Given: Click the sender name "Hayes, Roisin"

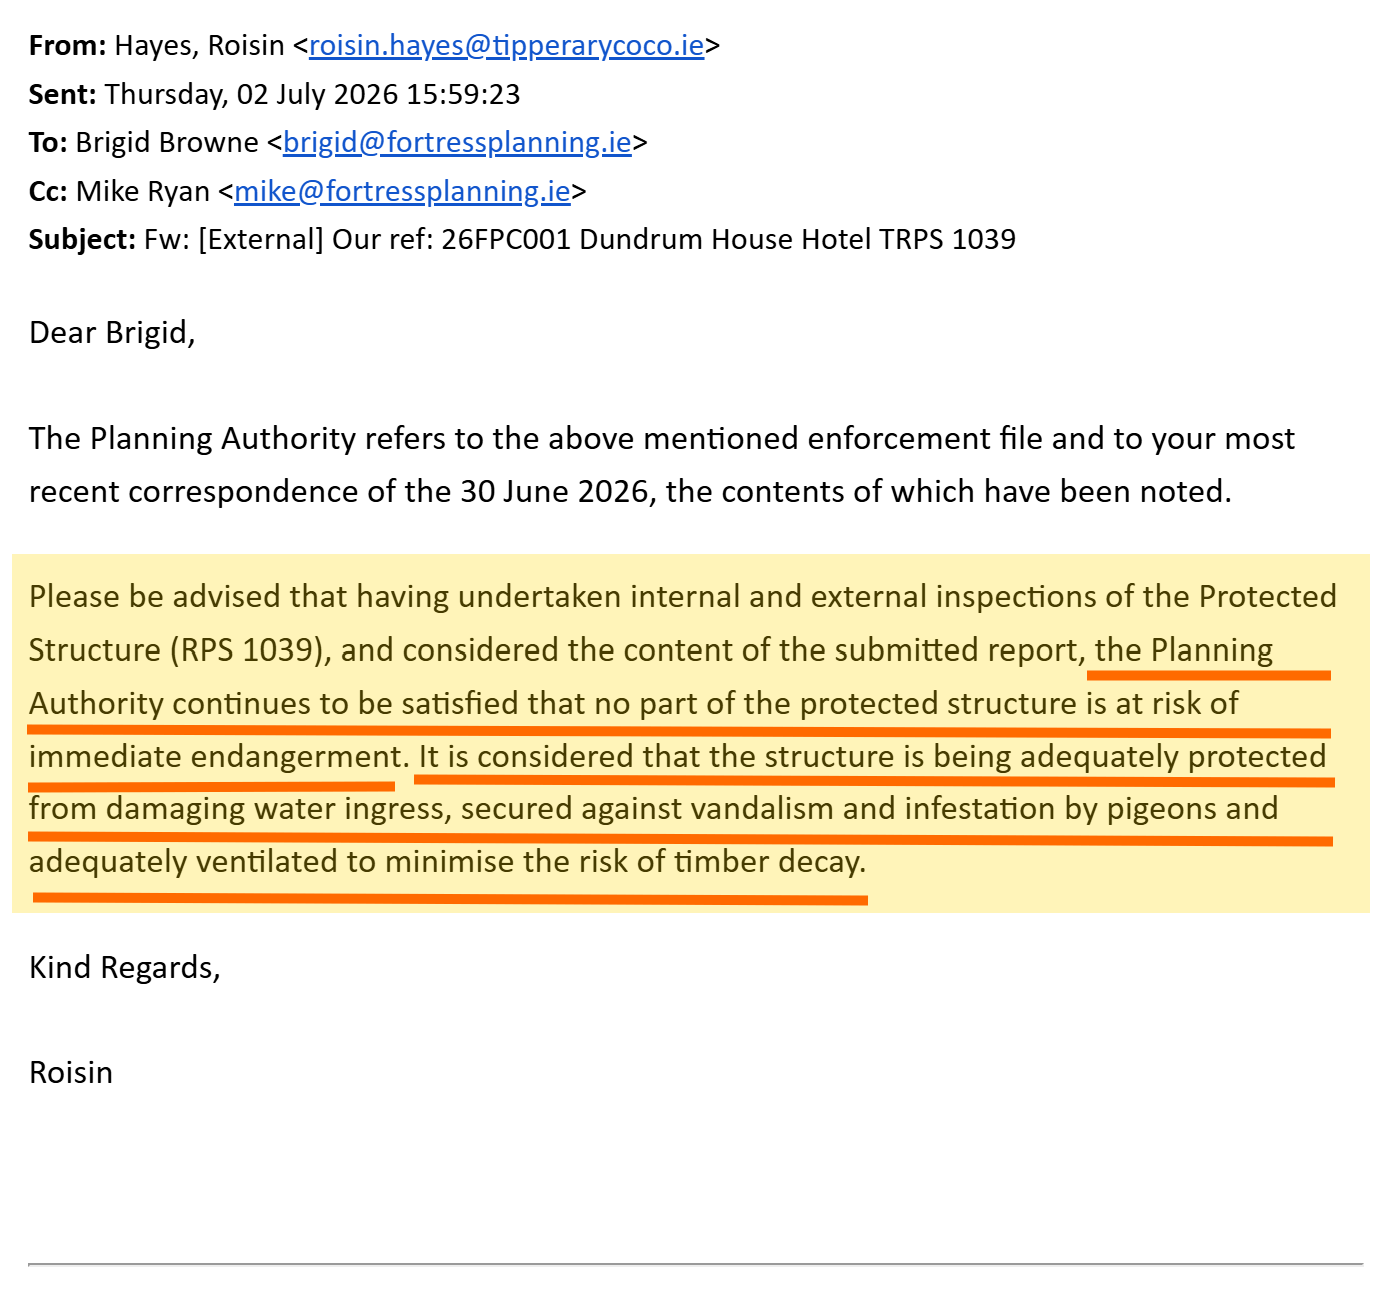Looking at the screenshot, I should pyautogui.click(x=199, y=46).
